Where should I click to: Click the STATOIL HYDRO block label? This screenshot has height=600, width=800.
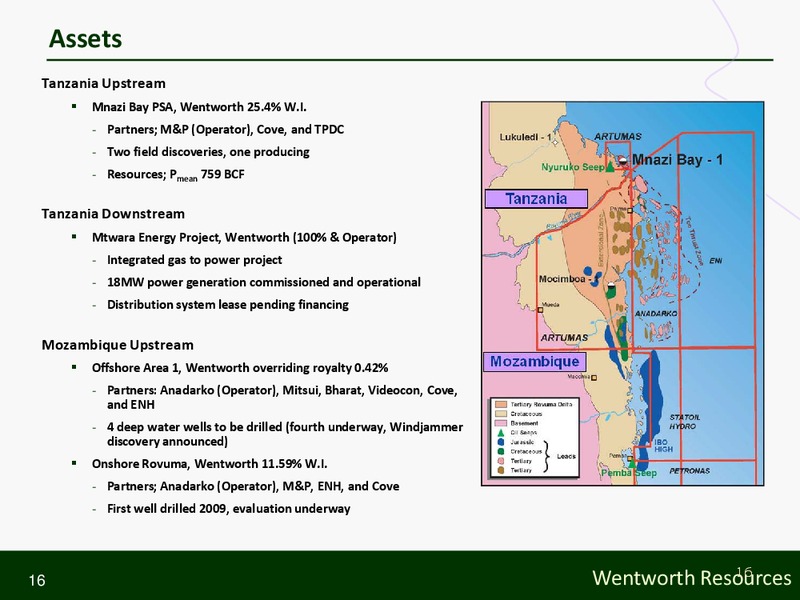(684, 421)
